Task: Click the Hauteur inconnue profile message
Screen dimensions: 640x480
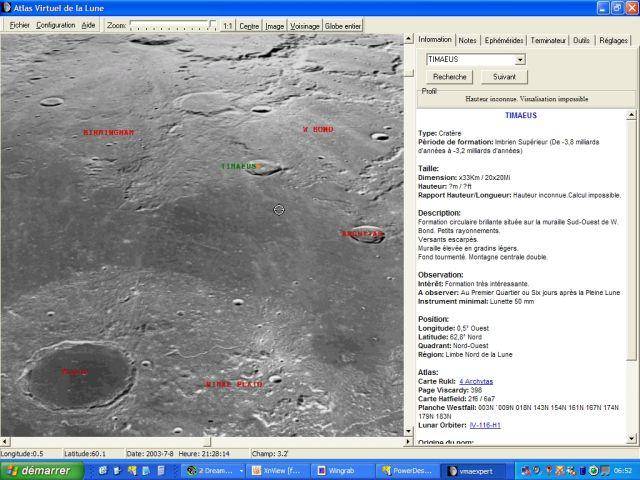Action: click(527, 99)
